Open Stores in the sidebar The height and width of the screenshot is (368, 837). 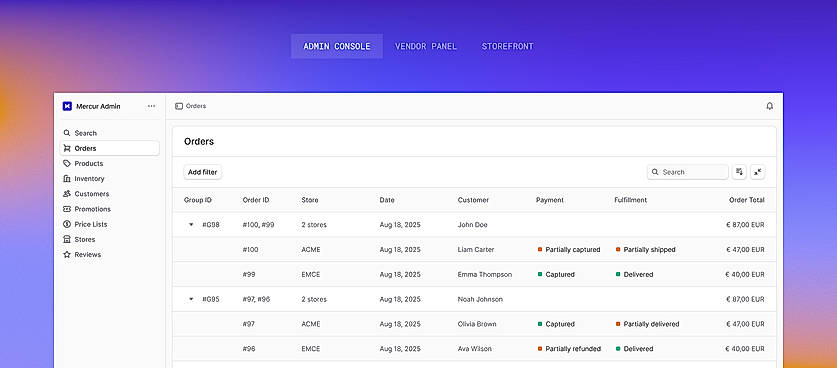(109, 239)
